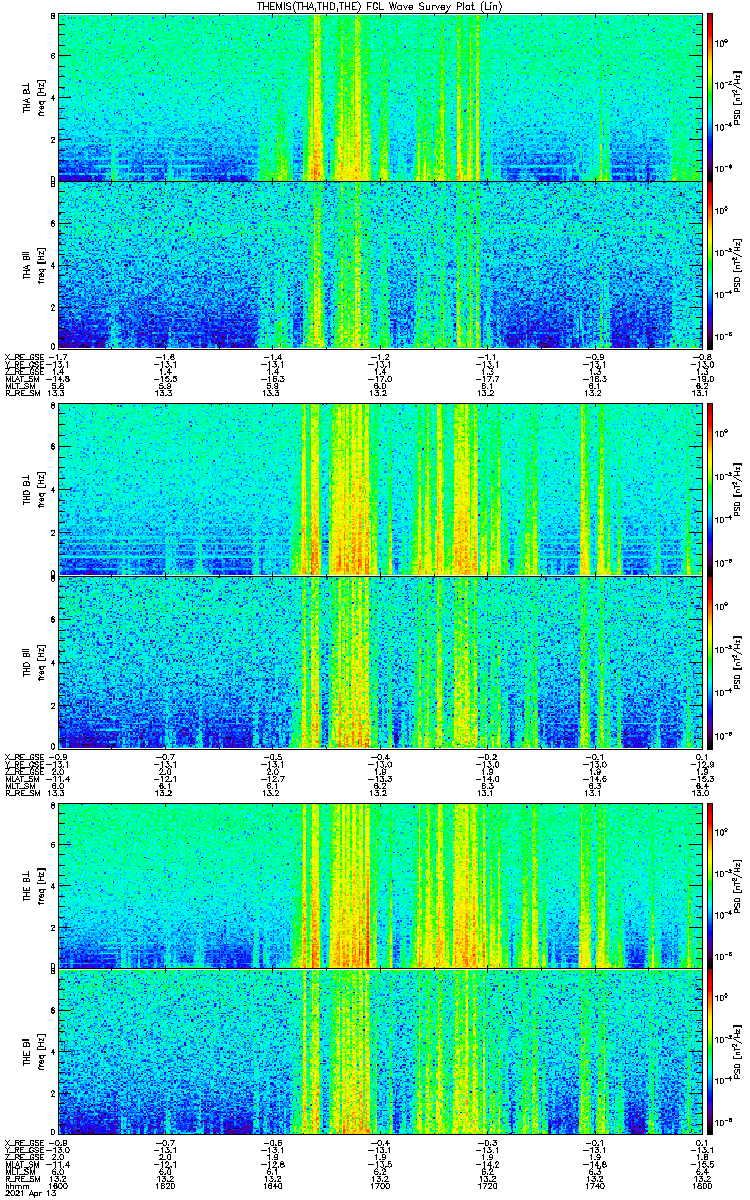This screenshot has height=1200, width=750.
Task: Click the PSD [nT²/Hz] label of THE BL
Action: coord(739,885)
